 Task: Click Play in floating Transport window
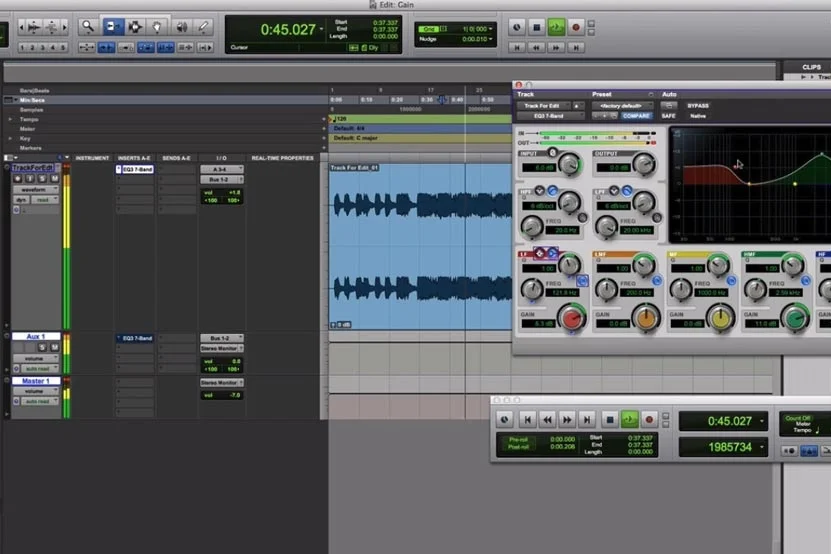(630, 420)
